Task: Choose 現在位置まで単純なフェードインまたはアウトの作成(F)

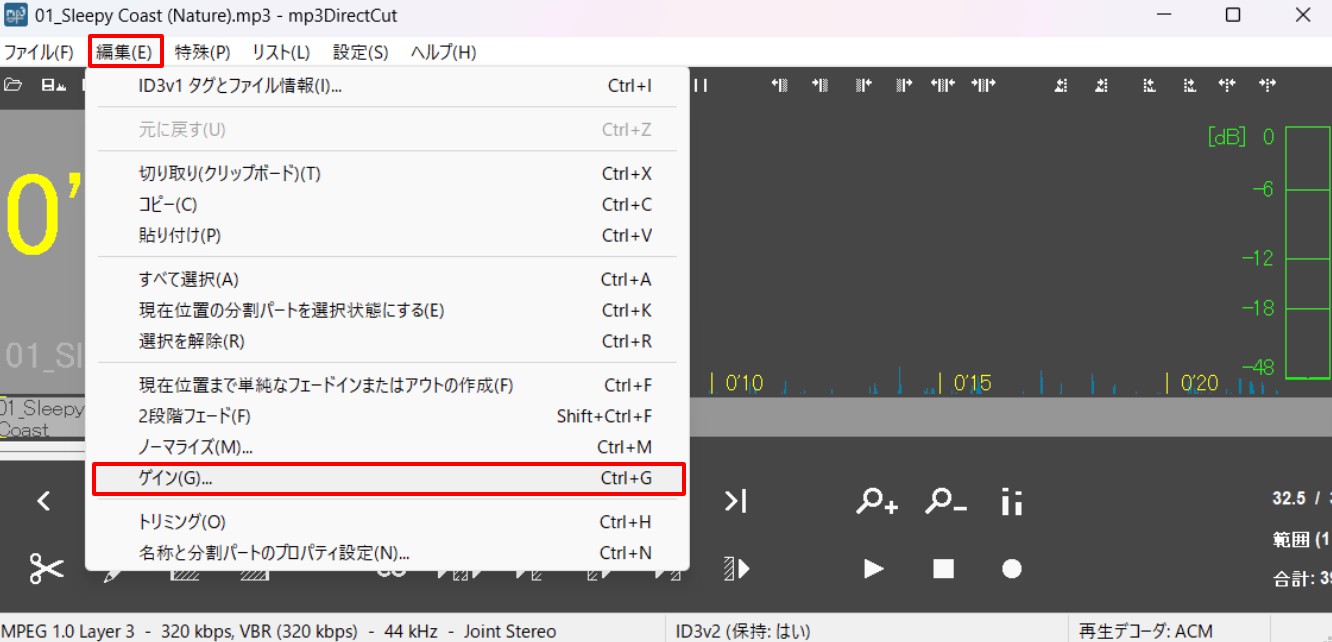Action: [x=387, y=385]
